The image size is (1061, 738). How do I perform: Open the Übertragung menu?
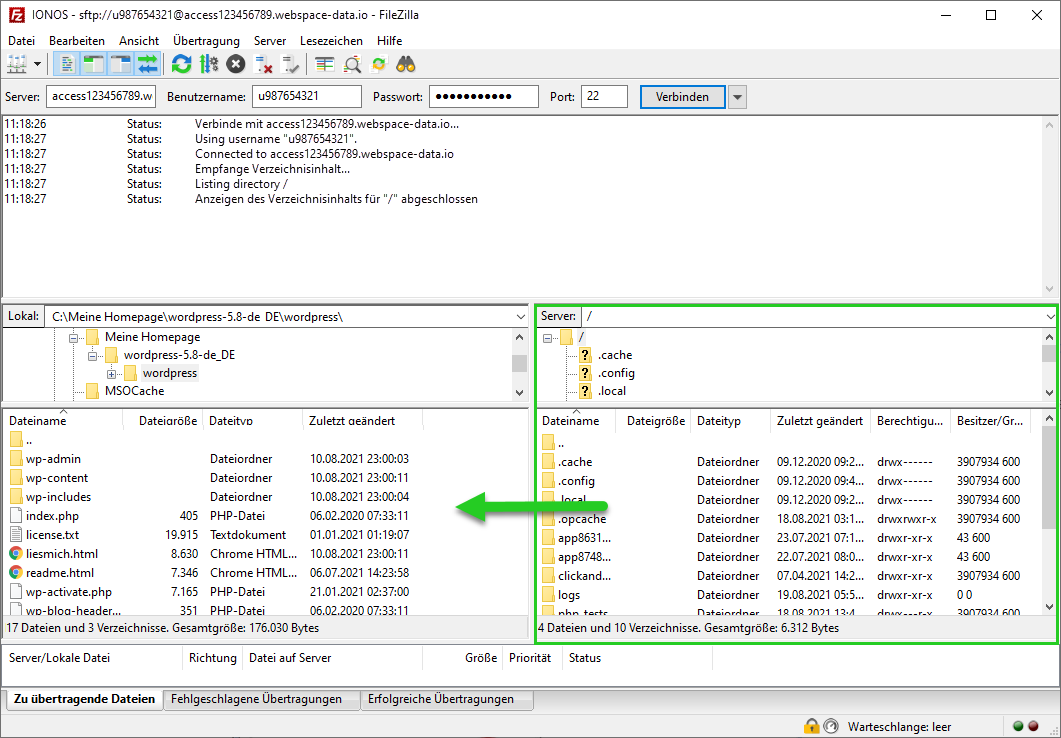tap(206, 41)
